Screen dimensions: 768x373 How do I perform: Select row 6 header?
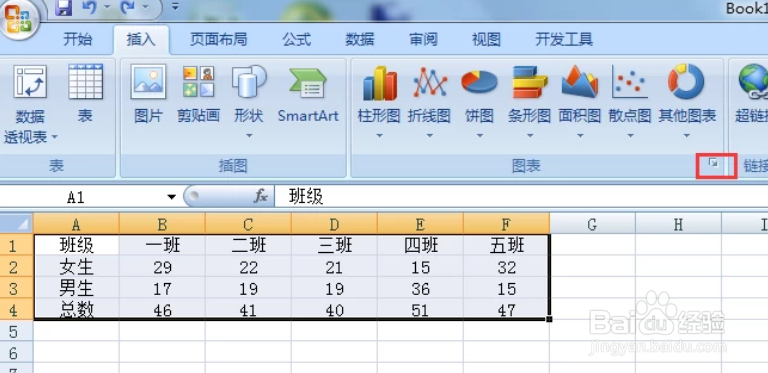[17, 352]
